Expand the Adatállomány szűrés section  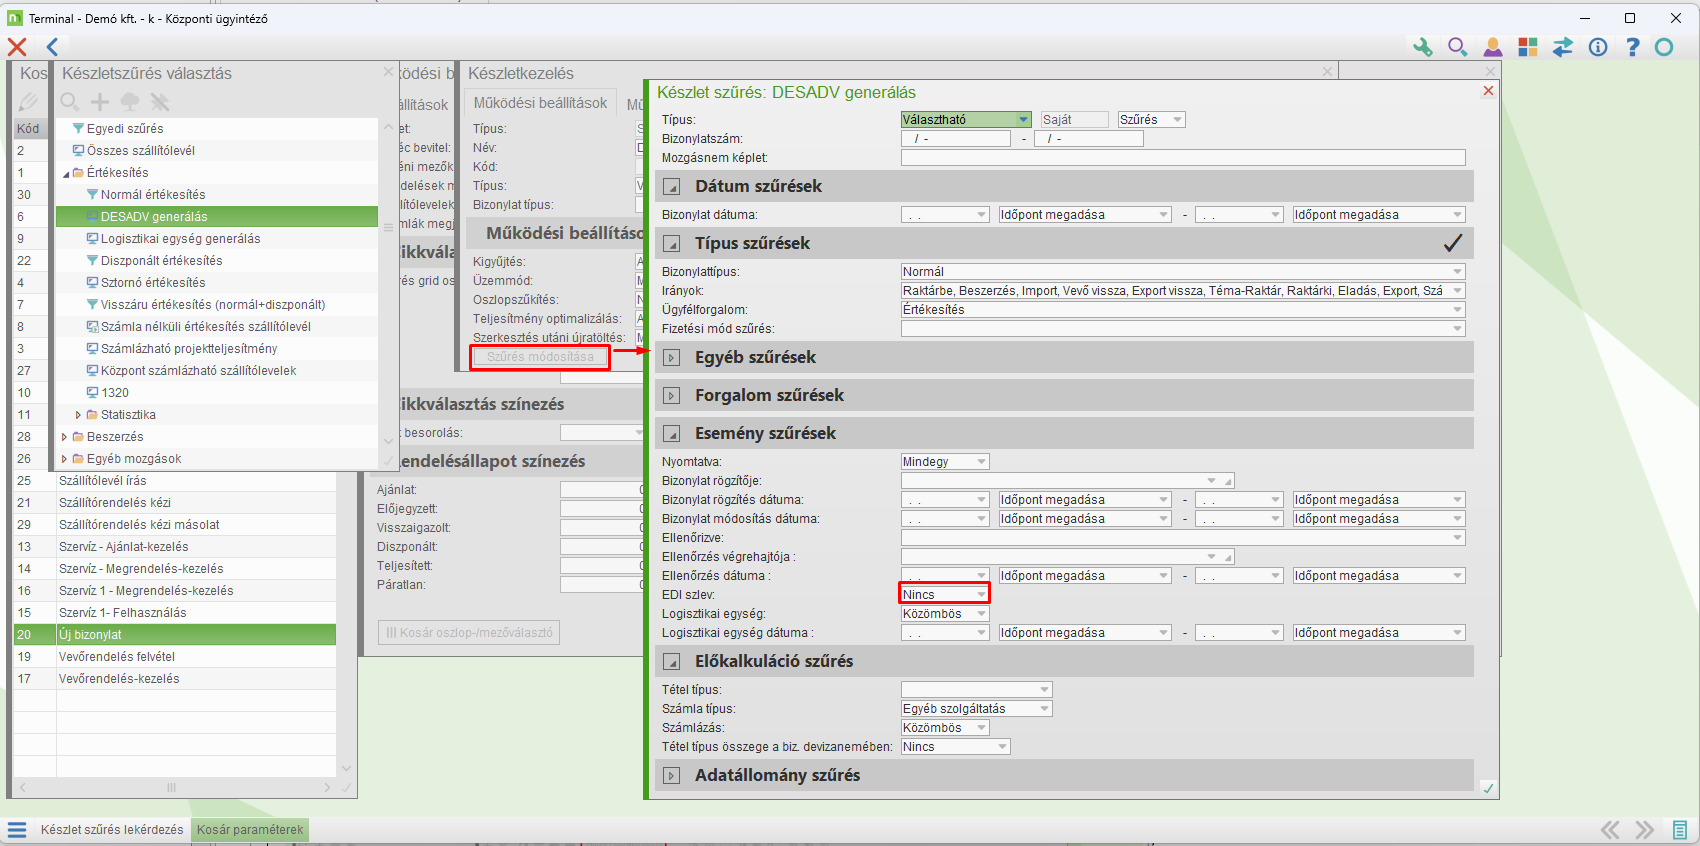pyautogui.click(x=672, y=776)
